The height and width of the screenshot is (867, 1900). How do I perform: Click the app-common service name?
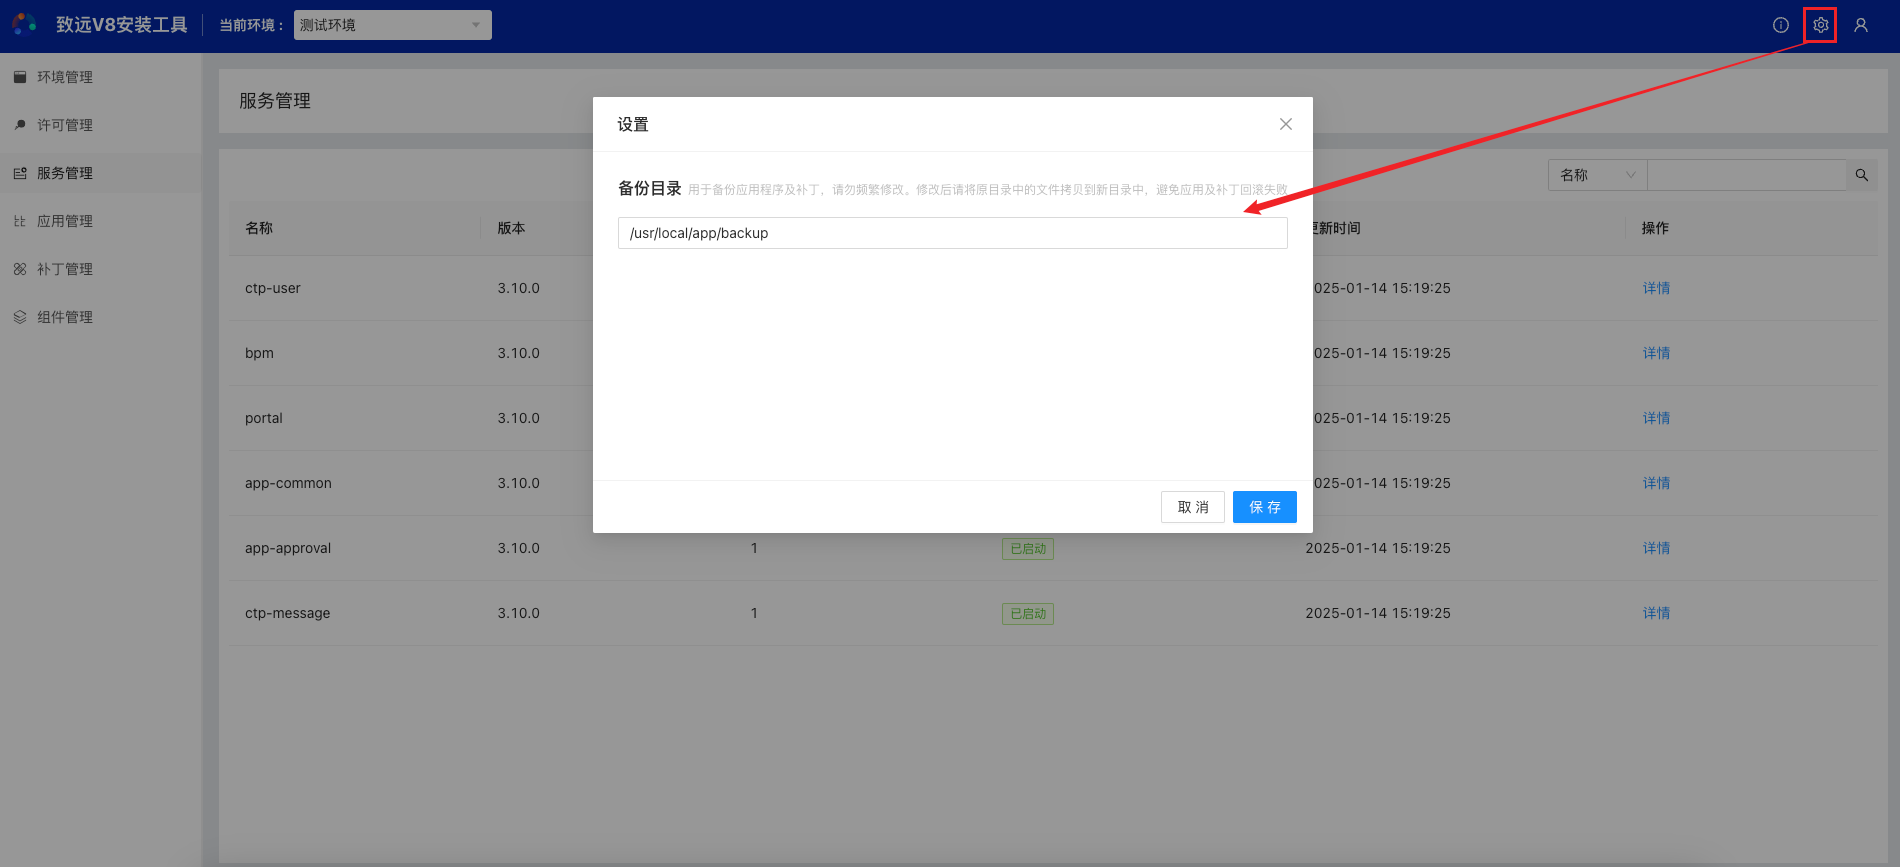(x=288, y=483)
